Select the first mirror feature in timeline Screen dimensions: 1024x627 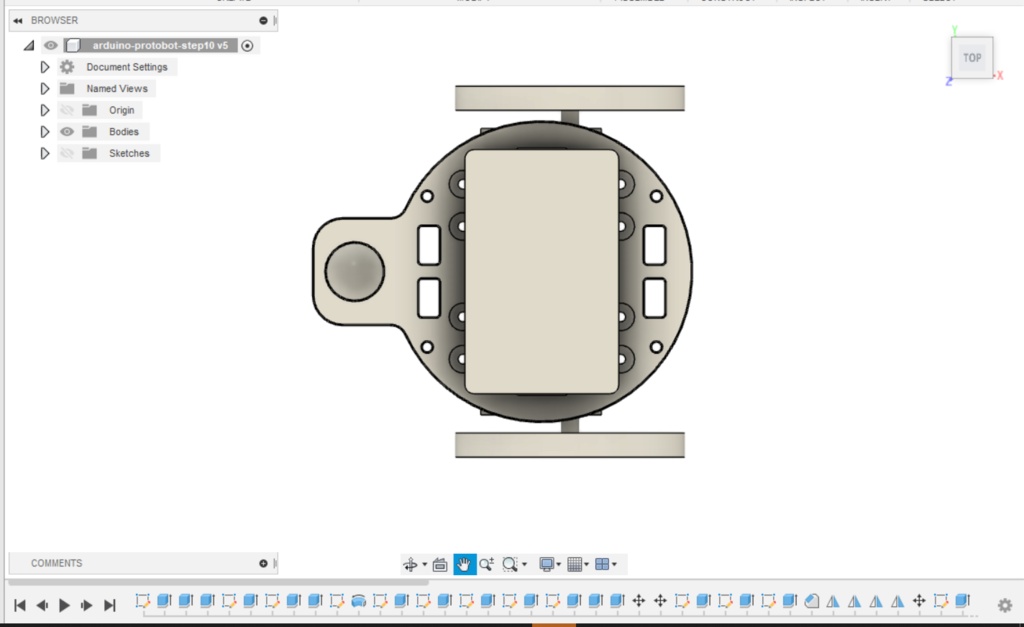coord(833,601)
